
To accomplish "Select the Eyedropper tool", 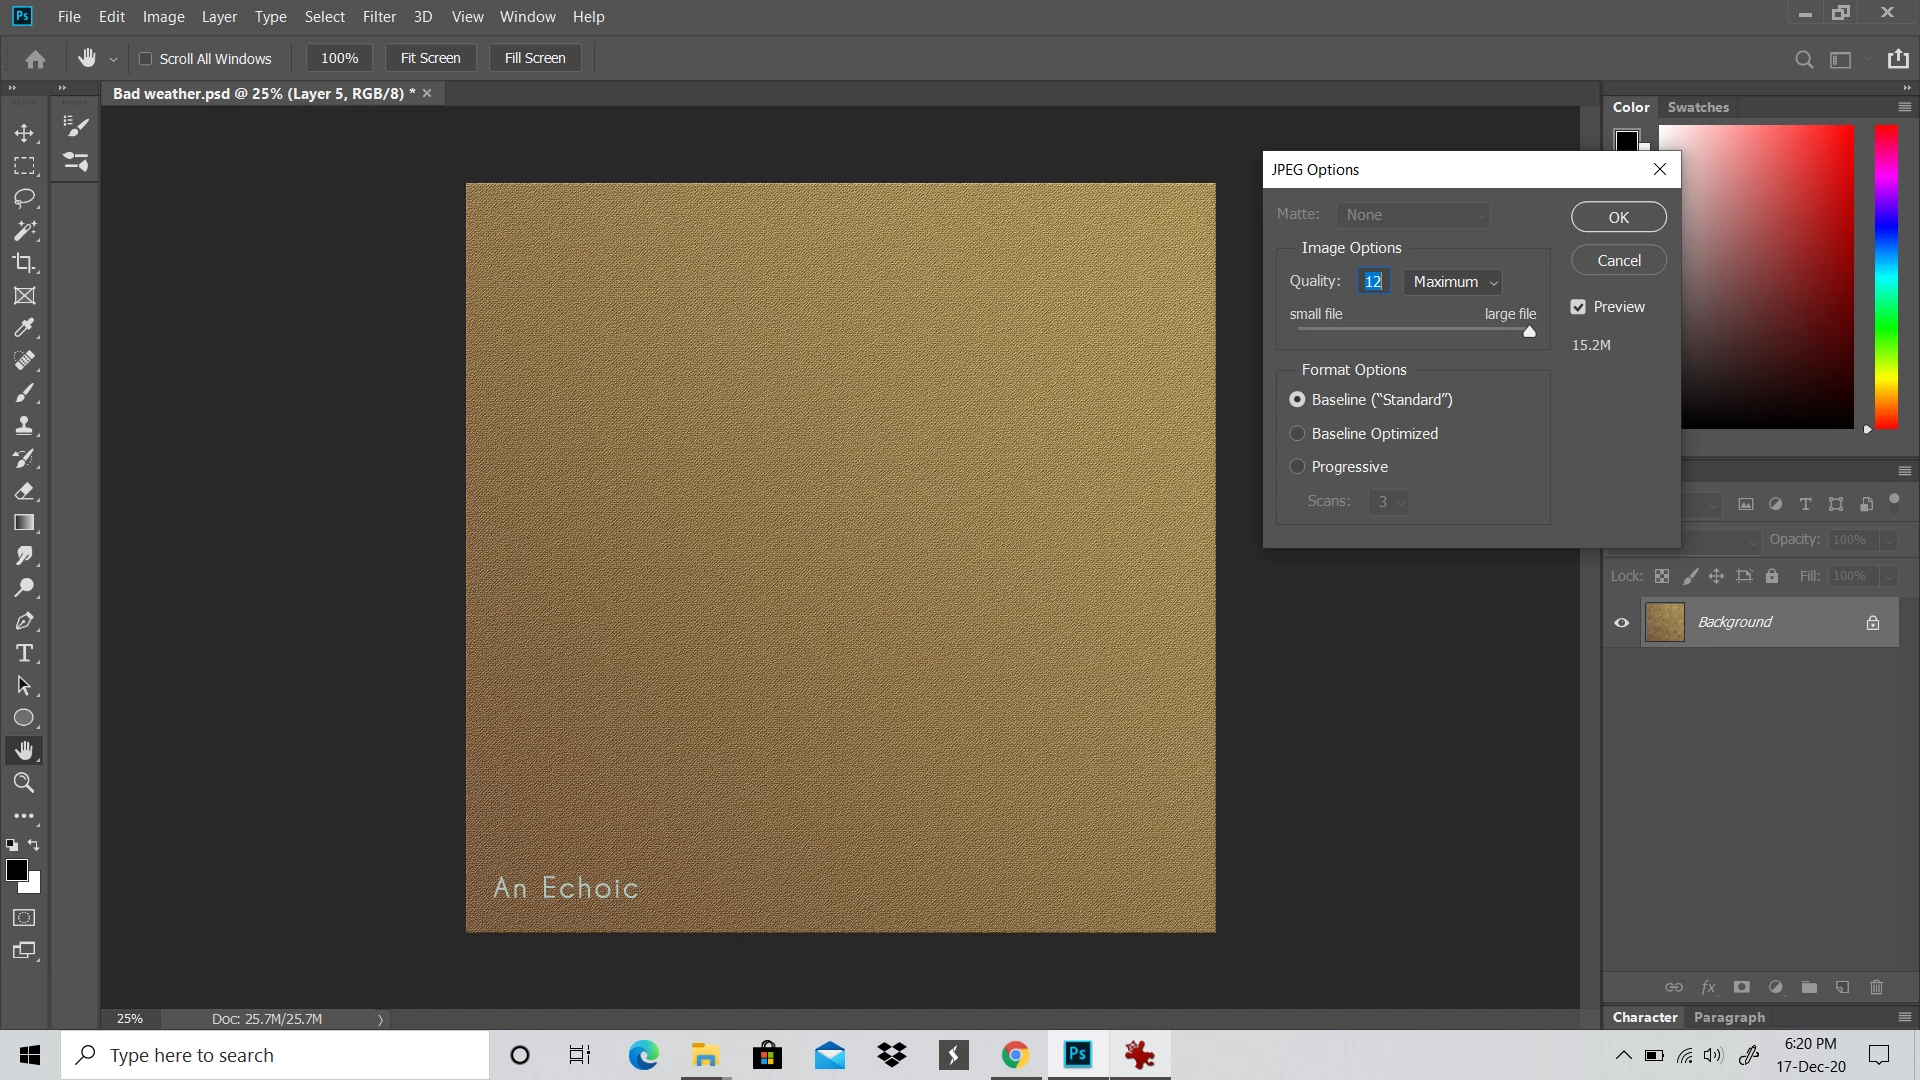I will tap(24, 328).
